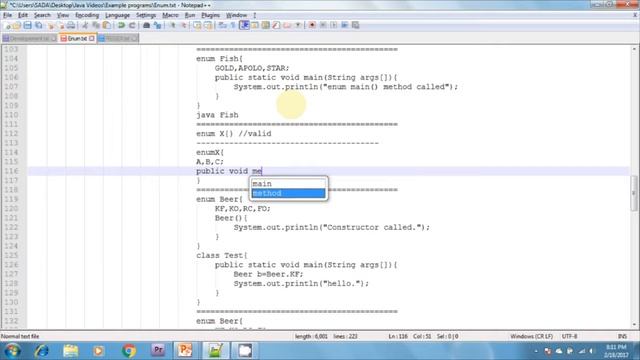The width and height of the screenshot is (640, 360).
Task: Click the Close document toolbar icon
Action: coord(51,25)
